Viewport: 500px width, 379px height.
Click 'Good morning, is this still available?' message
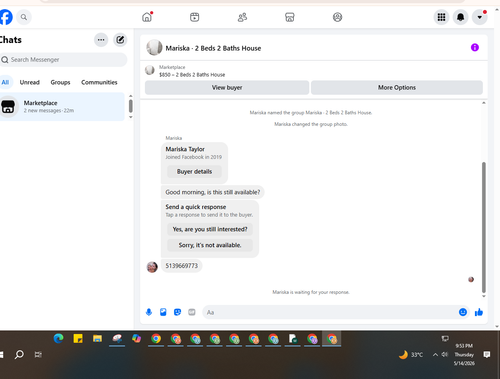(213, 192)
